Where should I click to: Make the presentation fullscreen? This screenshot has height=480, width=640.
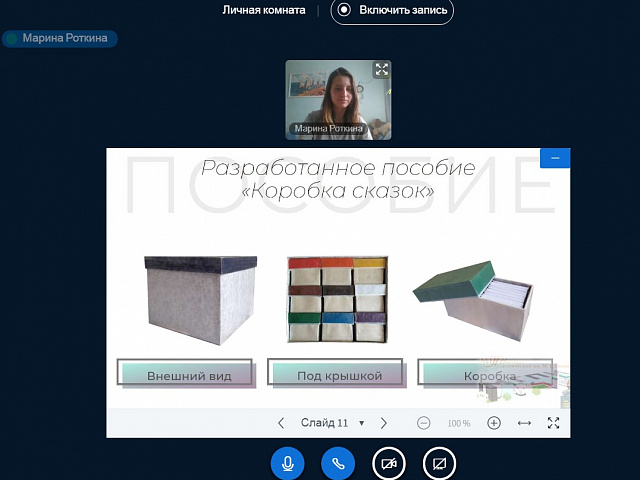pyautogui.click(x=554, y=423)
